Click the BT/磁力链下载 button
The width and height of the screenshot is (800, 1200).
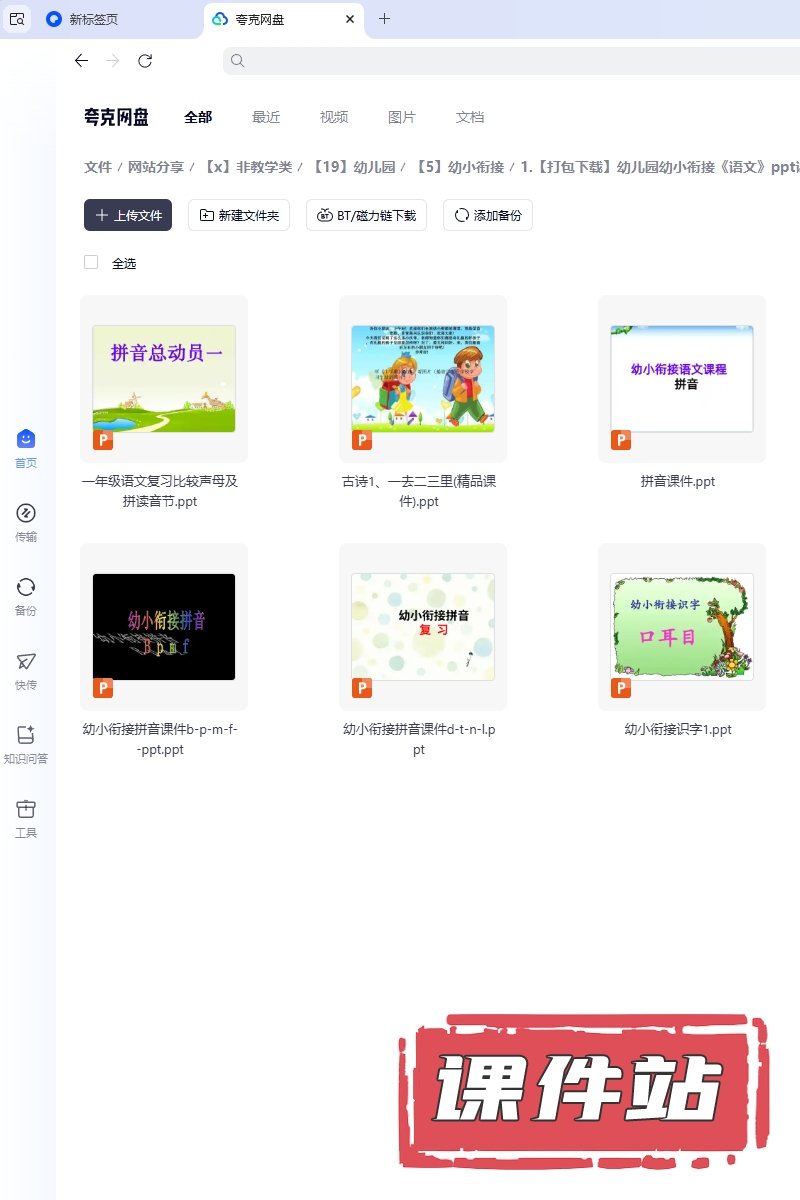pyautogui.click(x=367, y=215)
